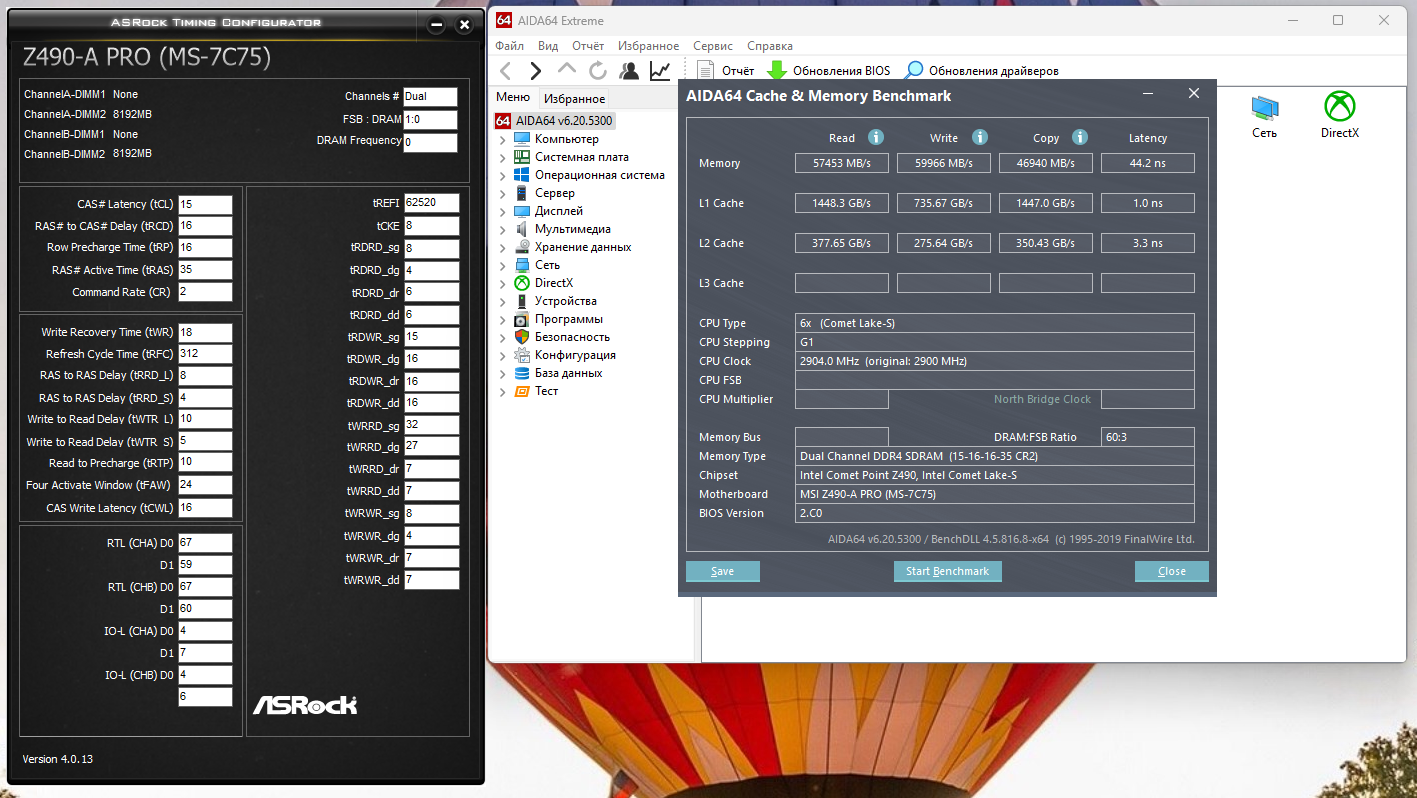Click the Memory Read result 57453 MB/s
Image resolution: width=1417 pixels, height=798 pixels.
842,163
